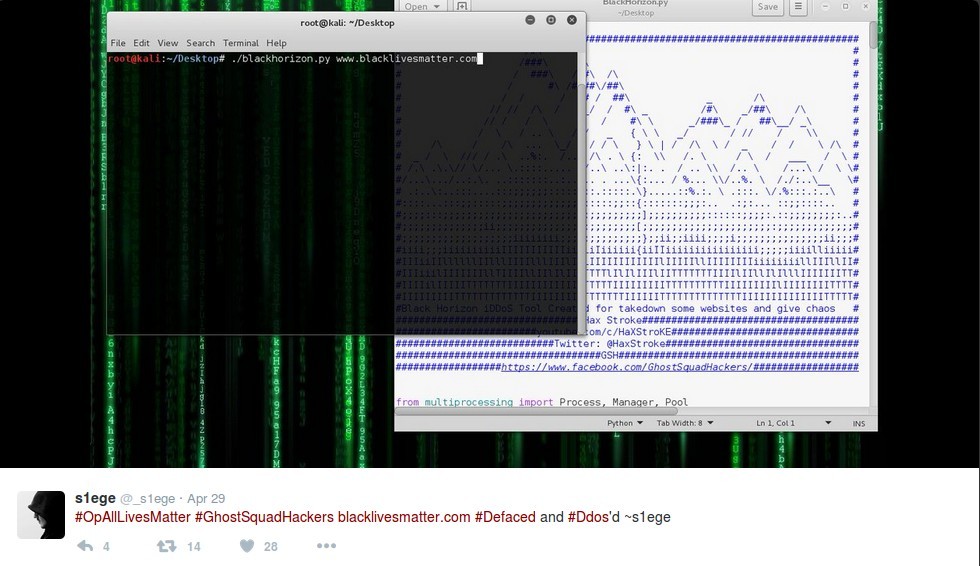Click the reply arrow icon on tweet

86,546
